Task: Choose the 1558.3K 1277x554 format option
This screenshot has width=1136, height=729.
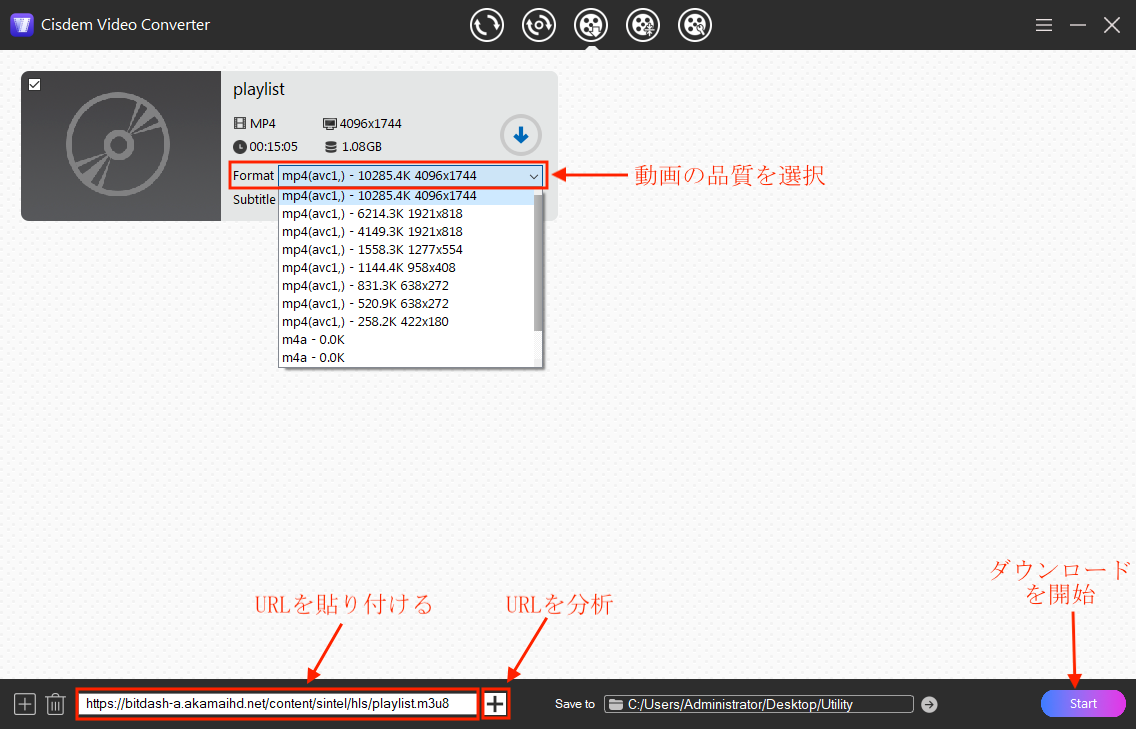Action: [x=372, y=250]
